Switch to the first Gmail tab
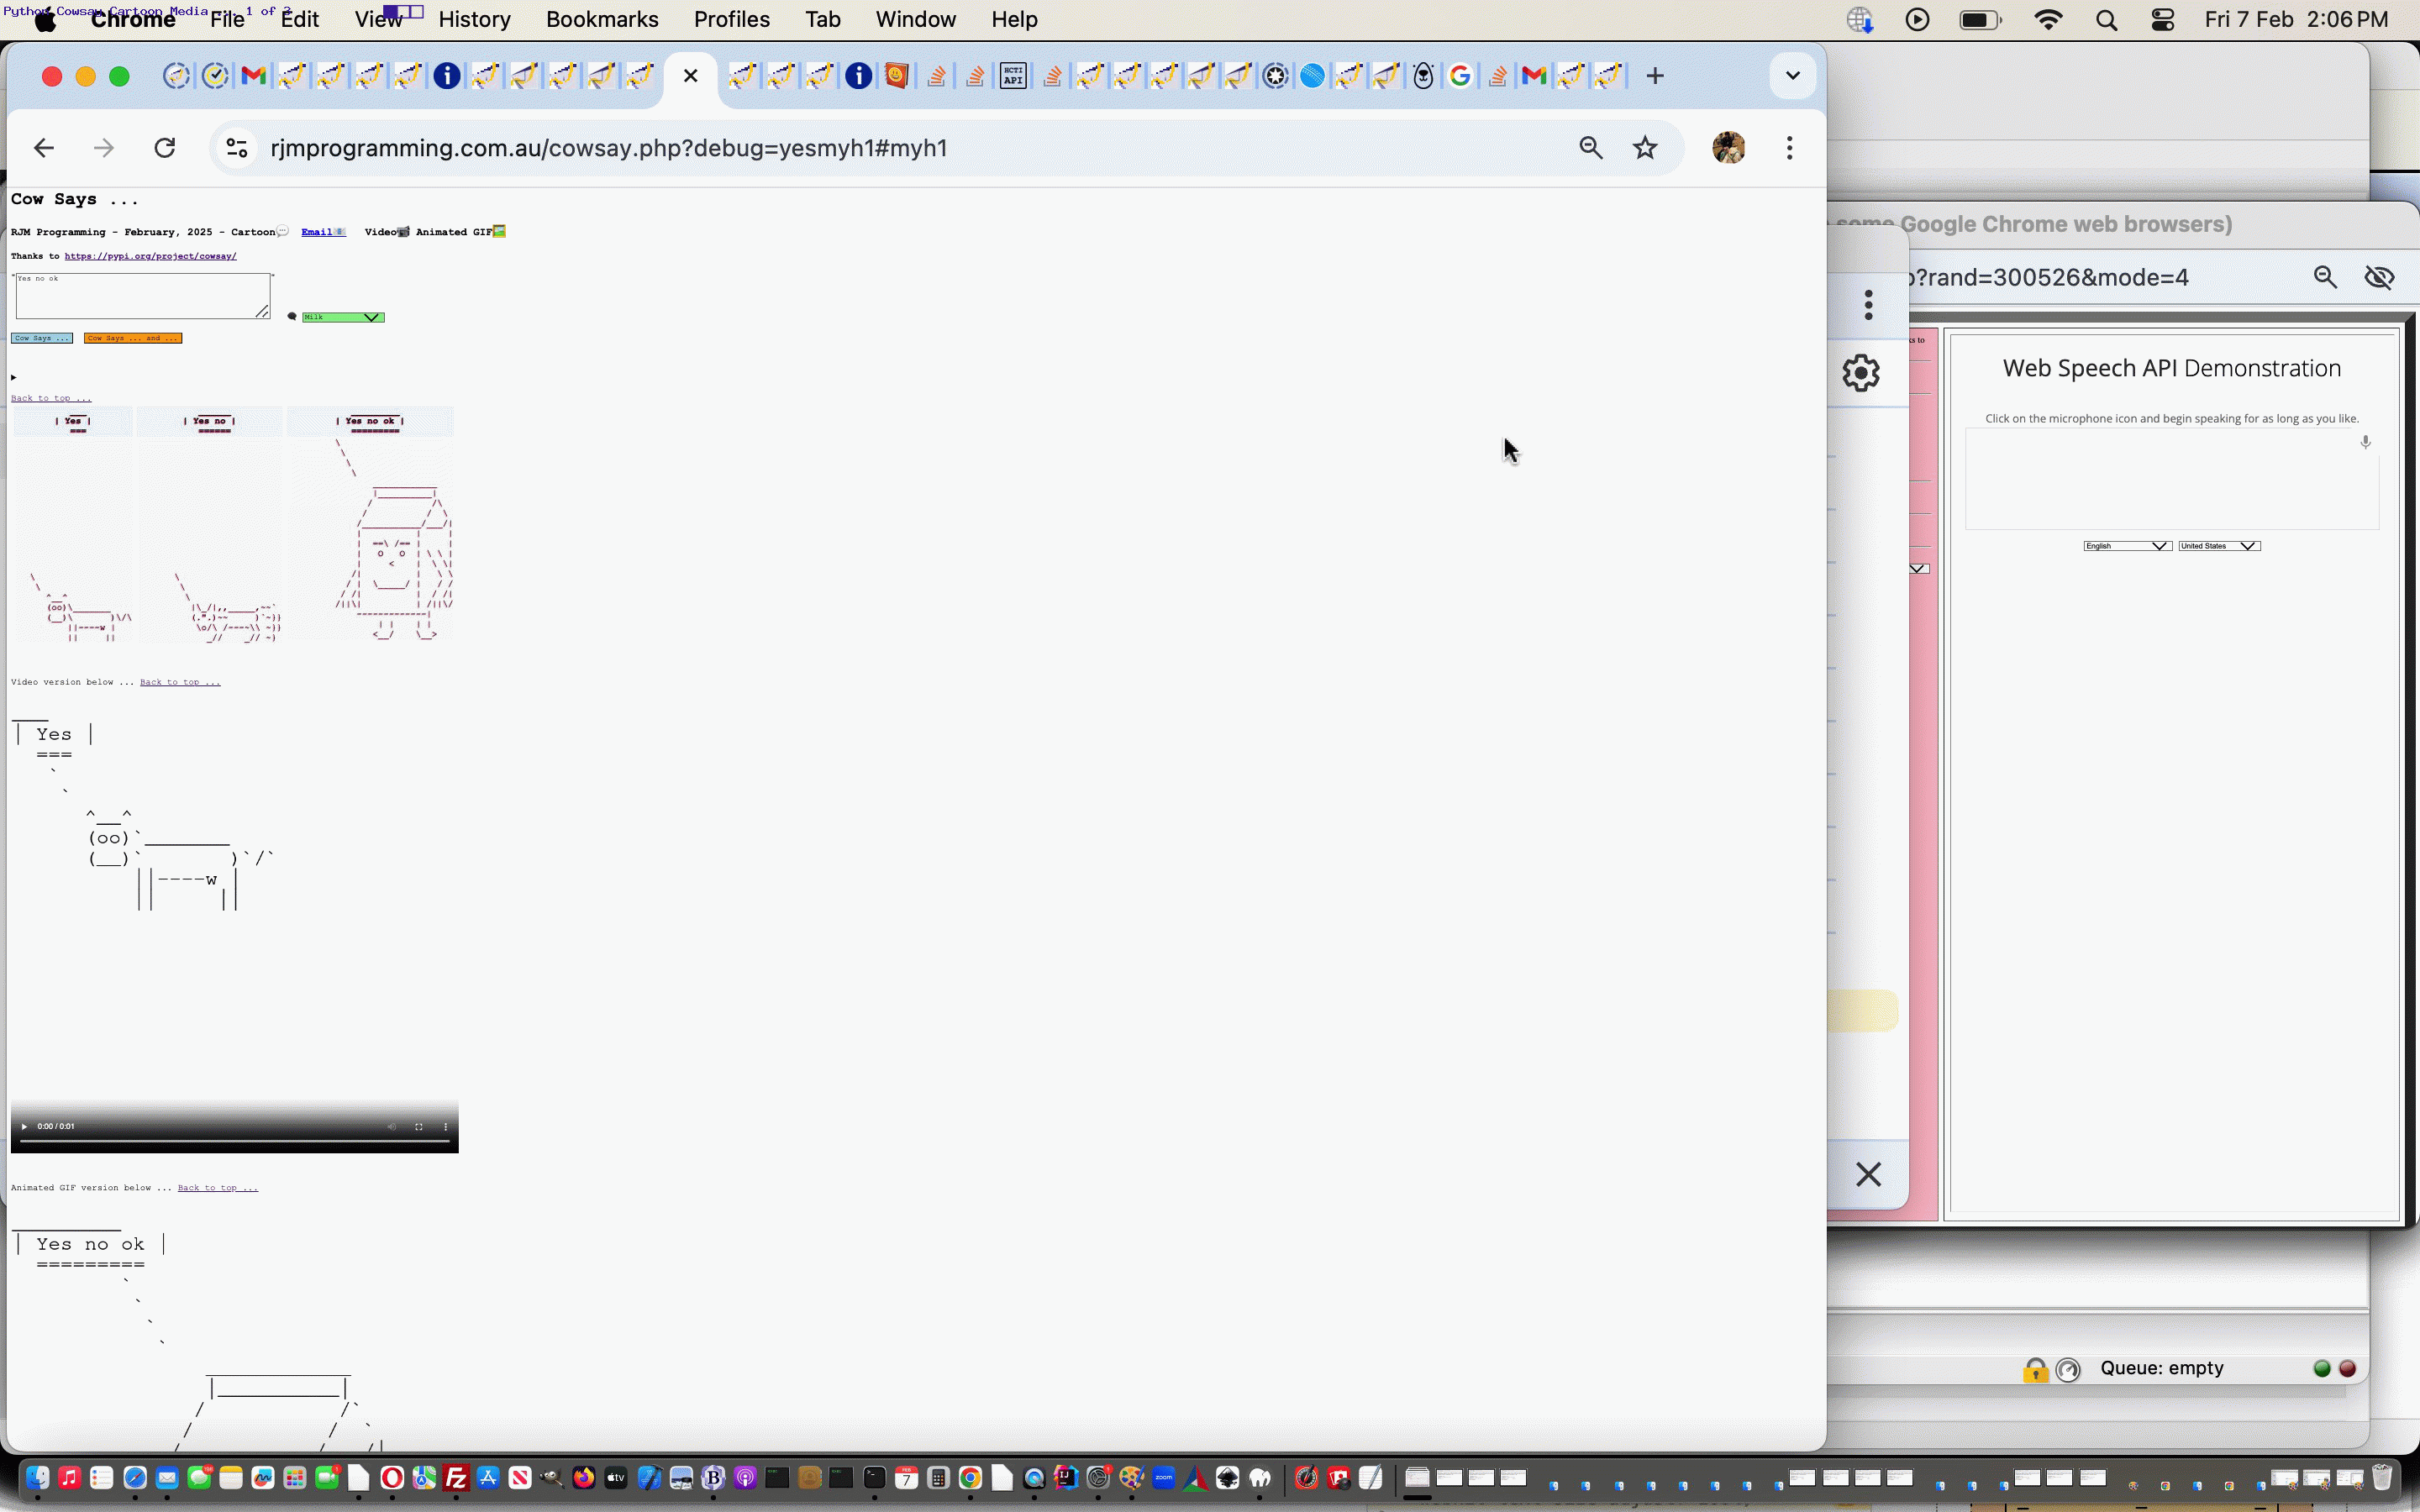The height and width of the screenshot is (1512, 2420). (x=254, y=76)
